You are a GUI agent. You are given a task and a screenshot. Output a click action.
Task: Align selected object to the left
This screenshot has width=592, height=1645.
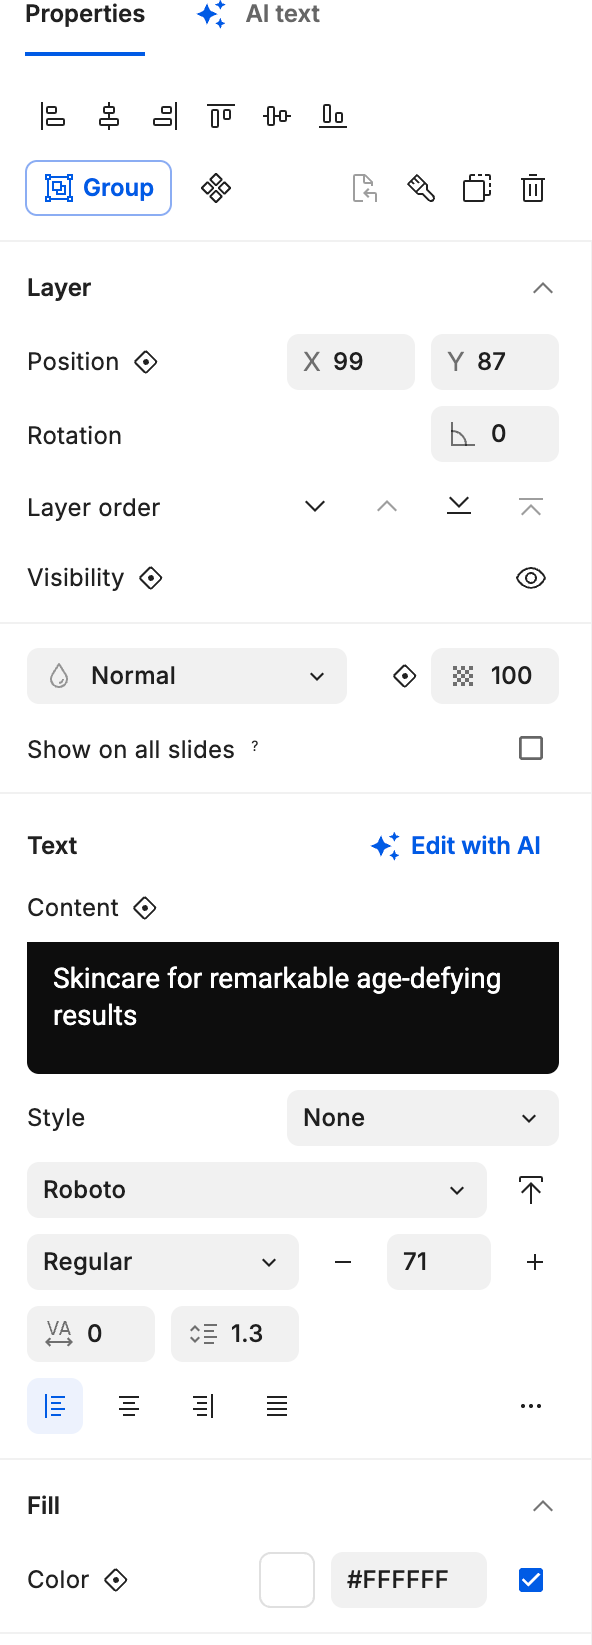point(53,116)
